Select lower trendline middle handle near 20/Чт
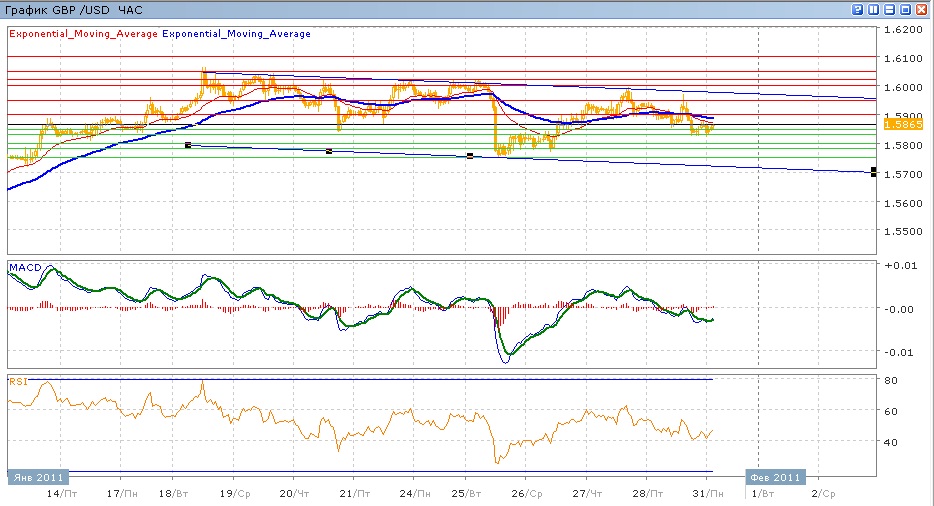Screen dimensions: 934x506 click(329, 151)
